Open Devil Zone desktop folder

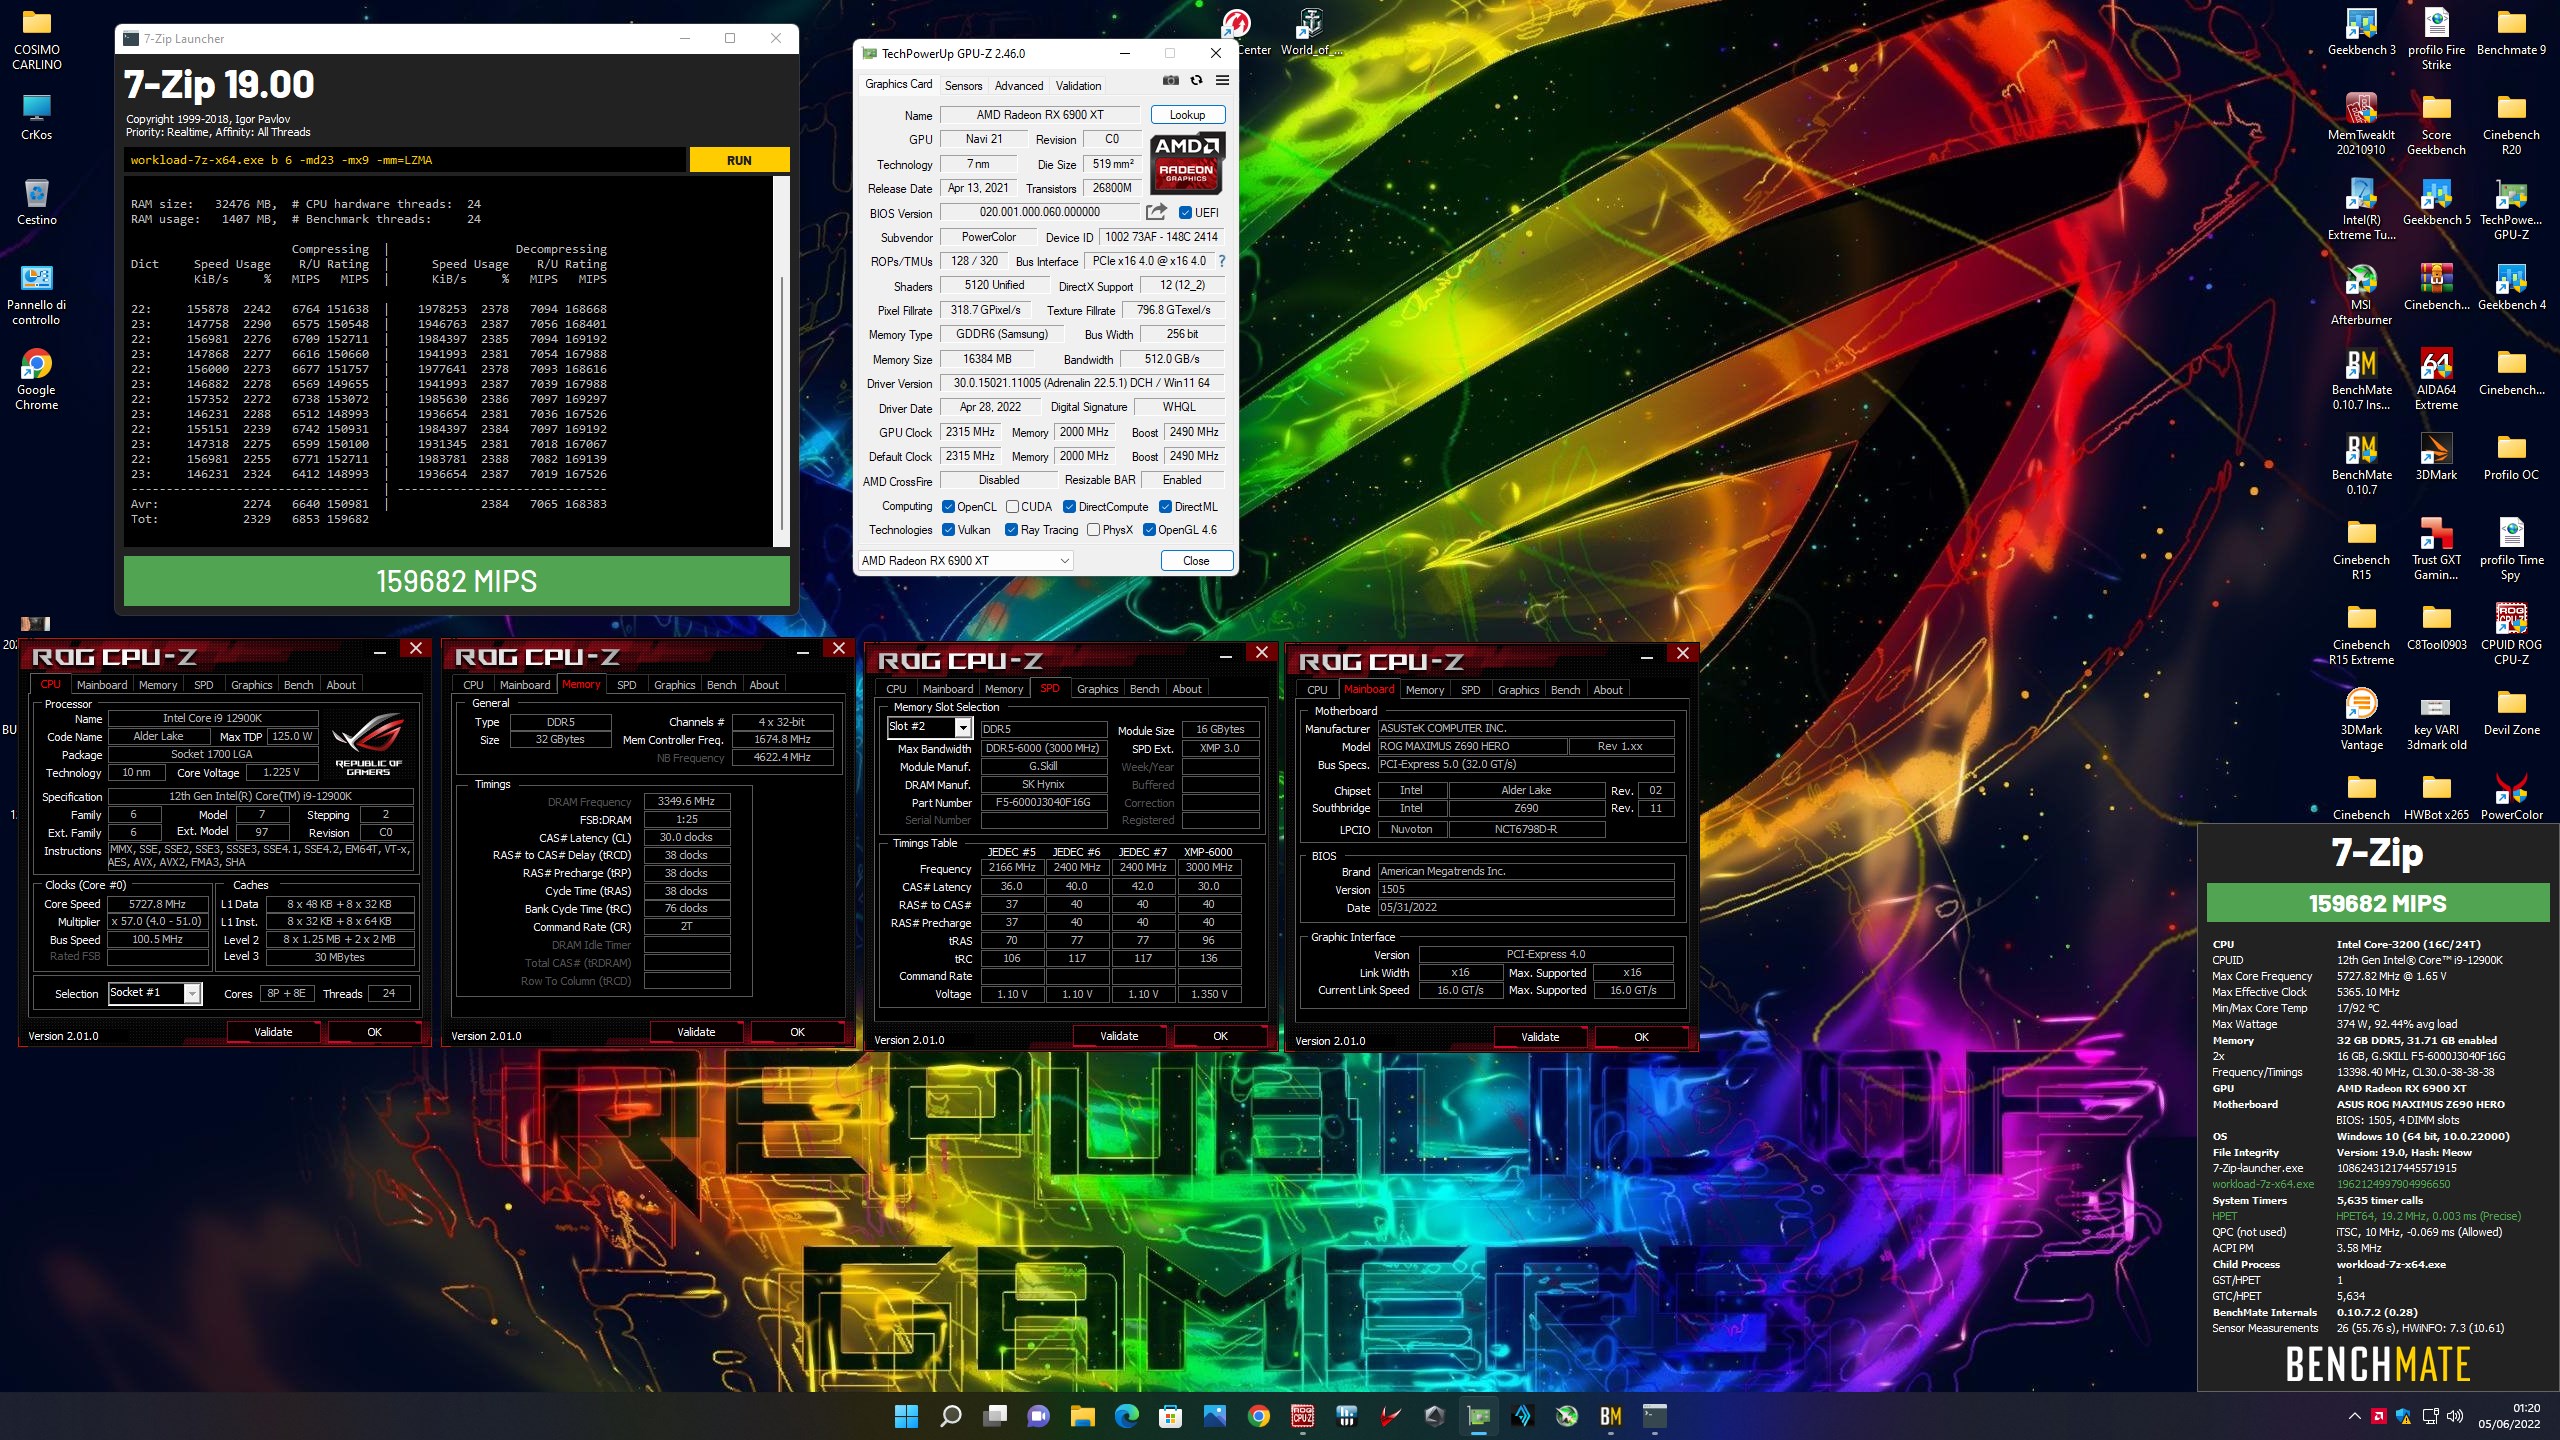[x=2511, y=712]
